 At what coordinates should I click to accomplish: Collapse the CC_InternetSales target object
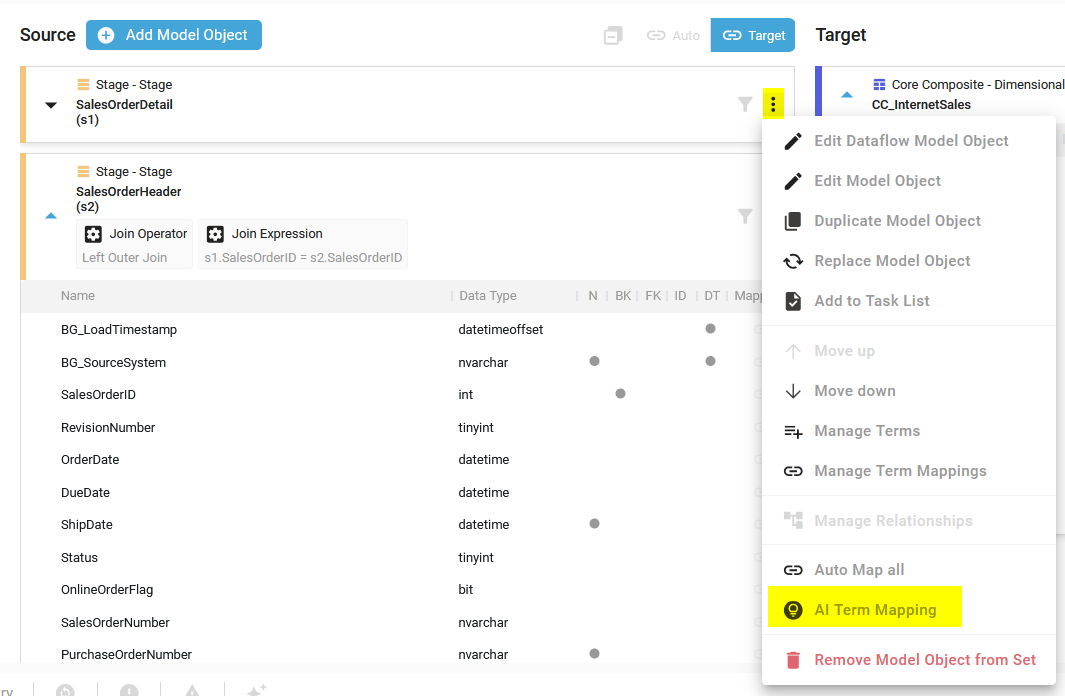(847, 95)
